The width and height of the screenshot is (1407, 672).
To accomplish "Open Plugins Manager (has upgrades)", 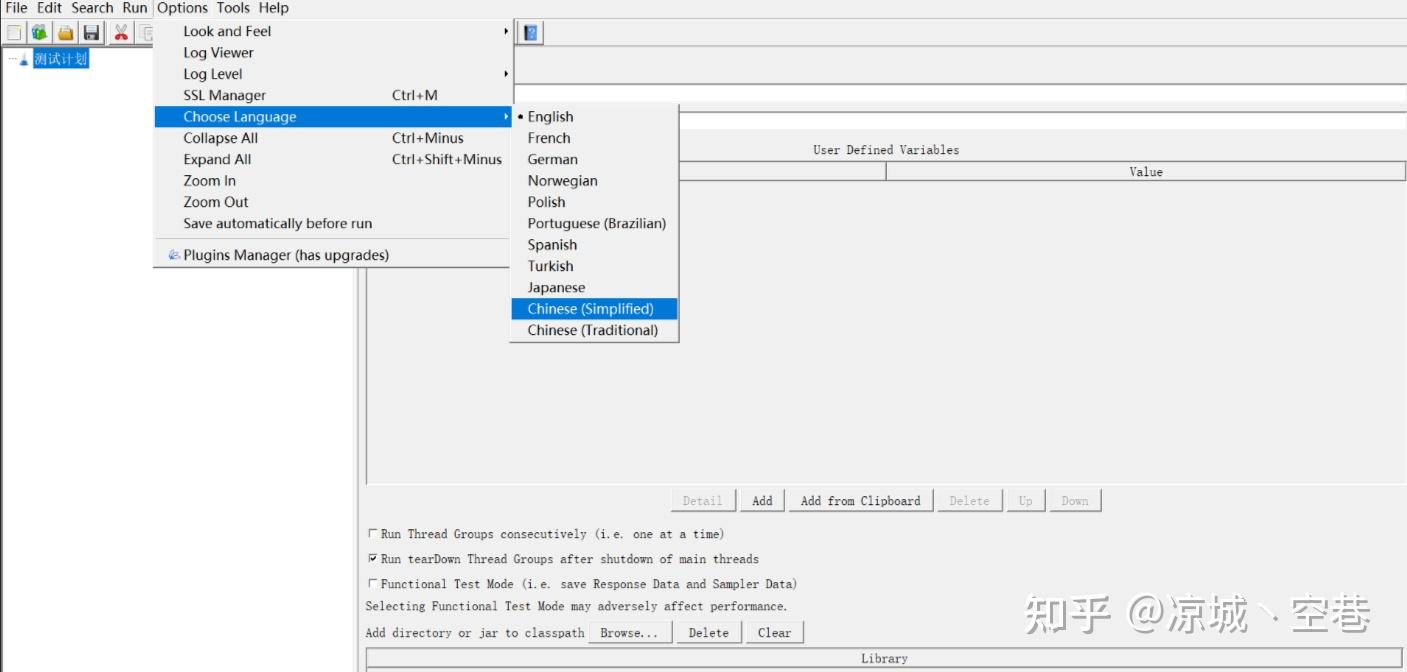I will click(x=332, y=255).
